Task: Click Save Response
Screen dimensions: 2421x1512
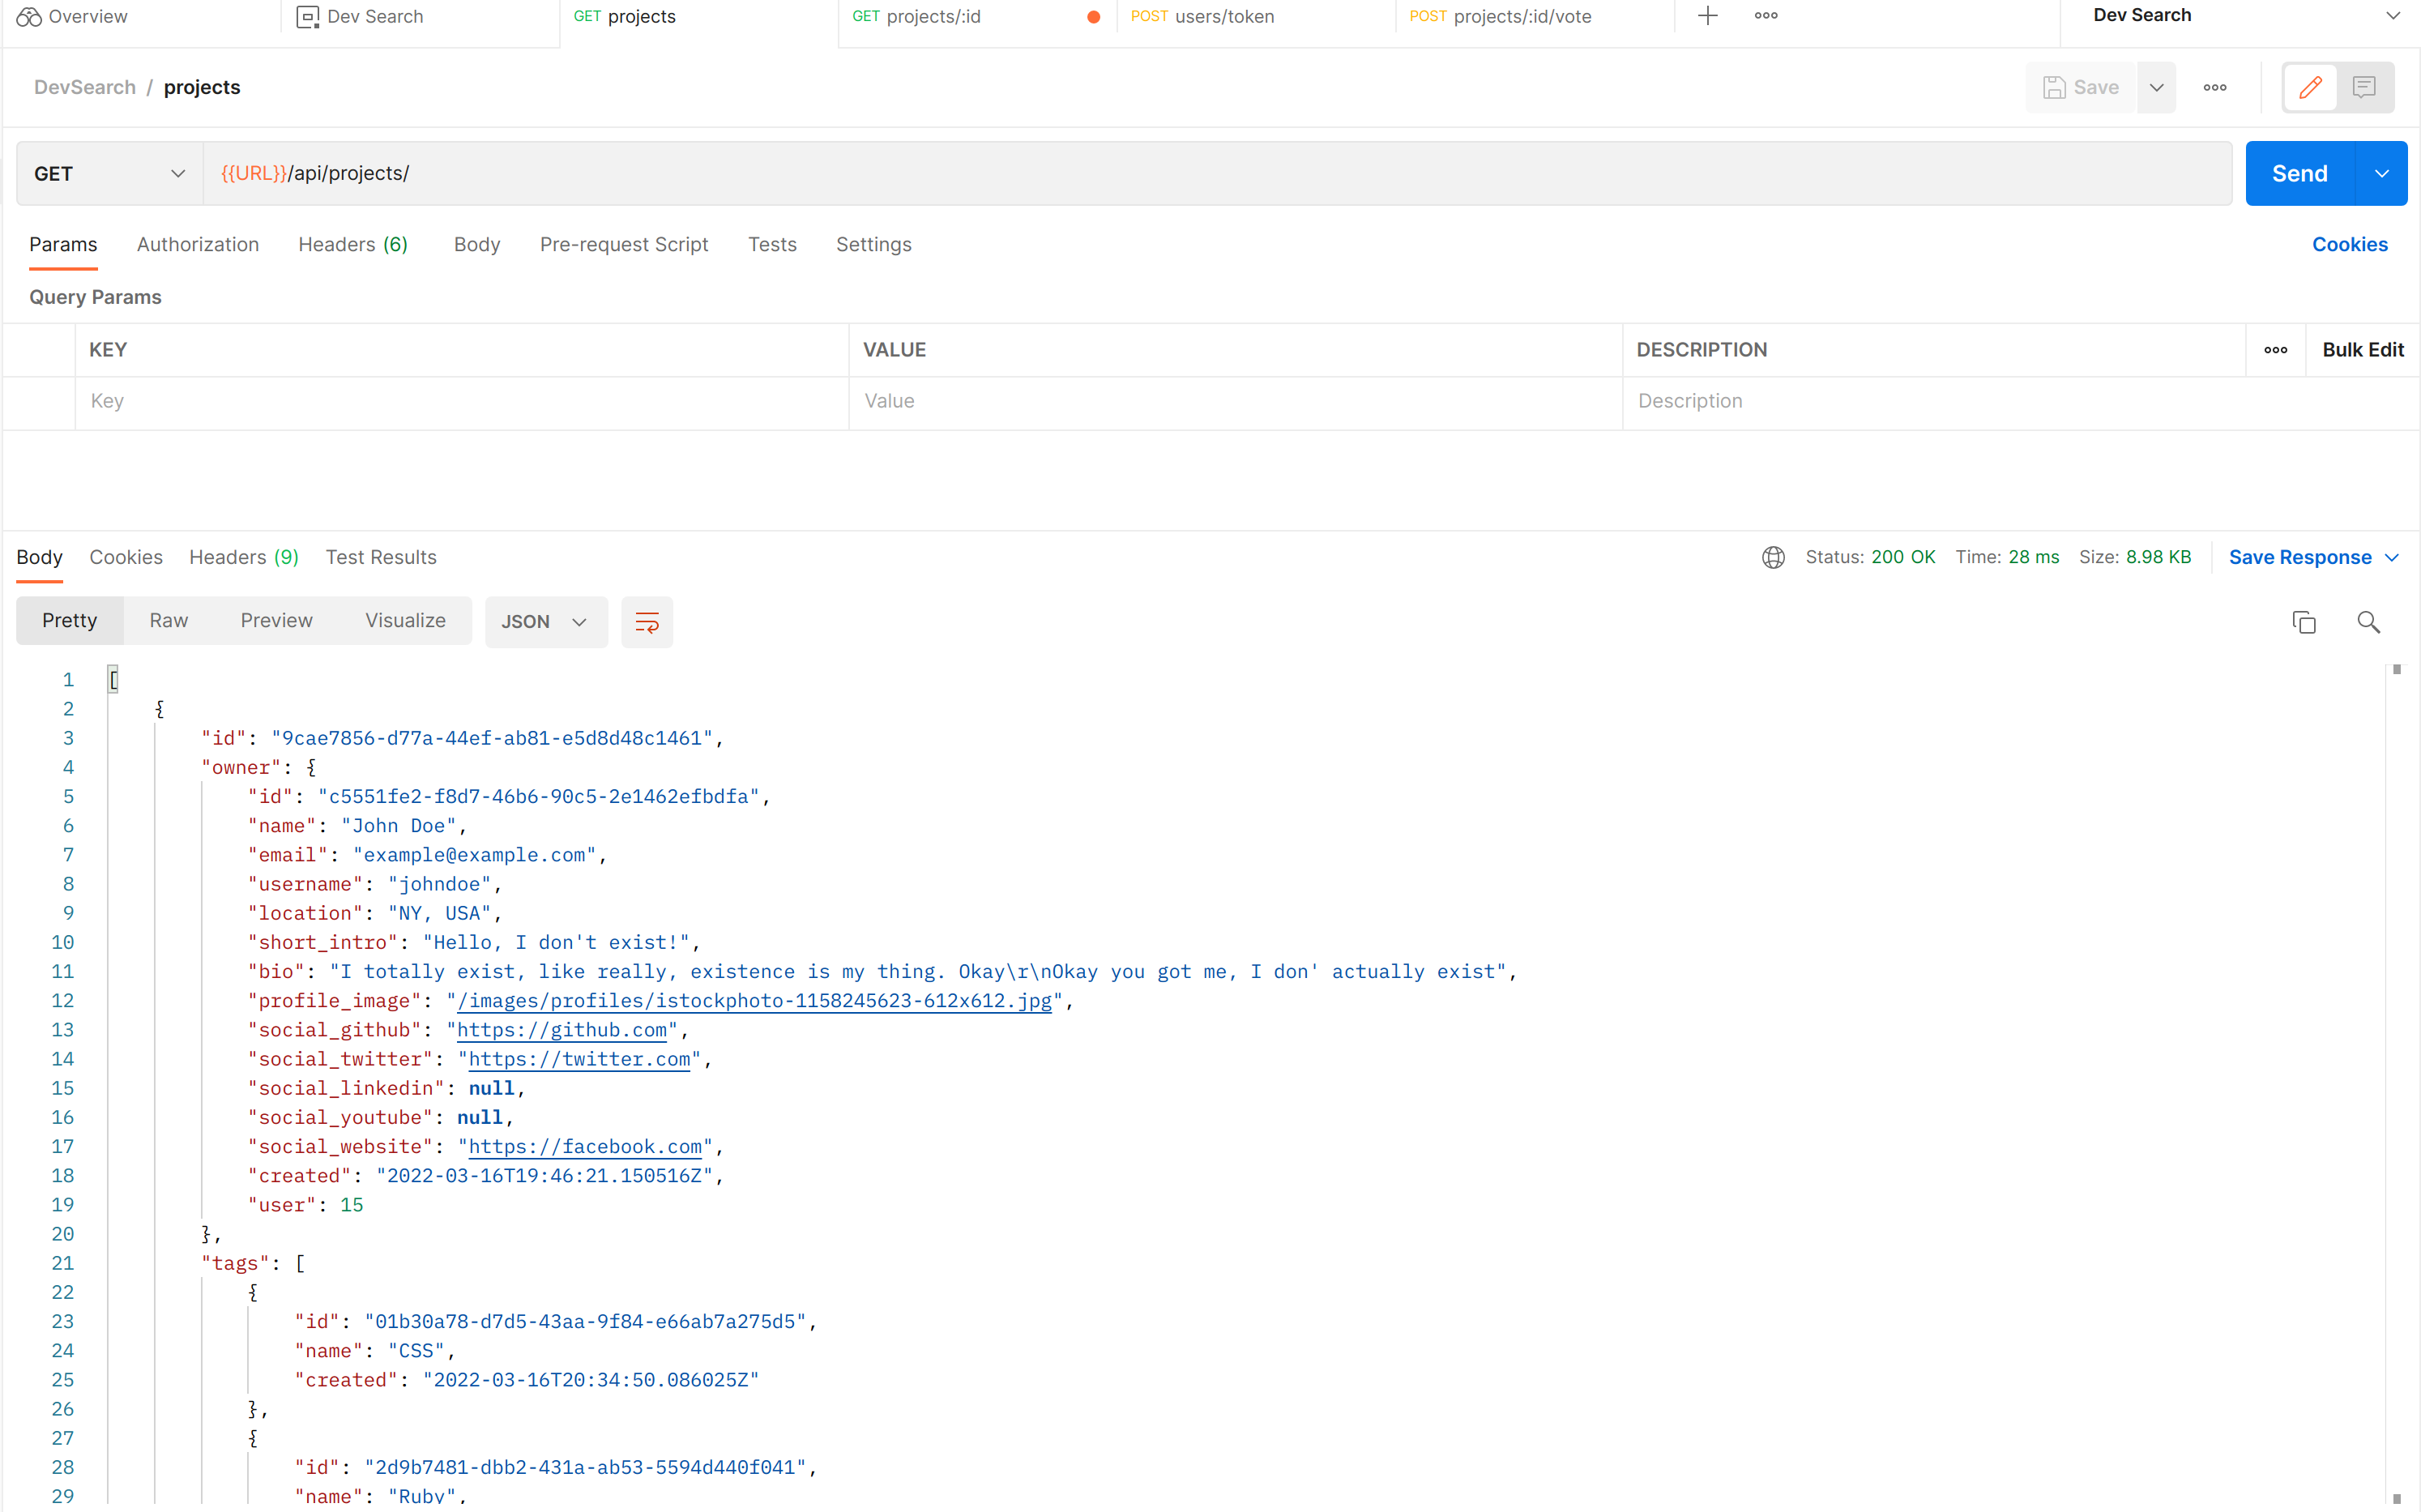Action: pyautogui.click(x=2300, y=557)
